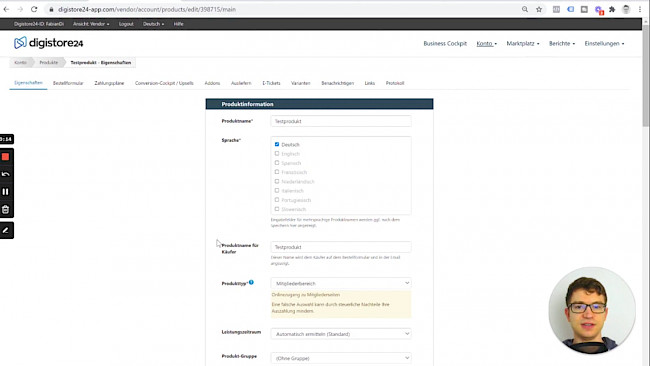Screen dimensions: 650x366
Task: Click the browser forward arrow
Action: click(x=20, y=9)
